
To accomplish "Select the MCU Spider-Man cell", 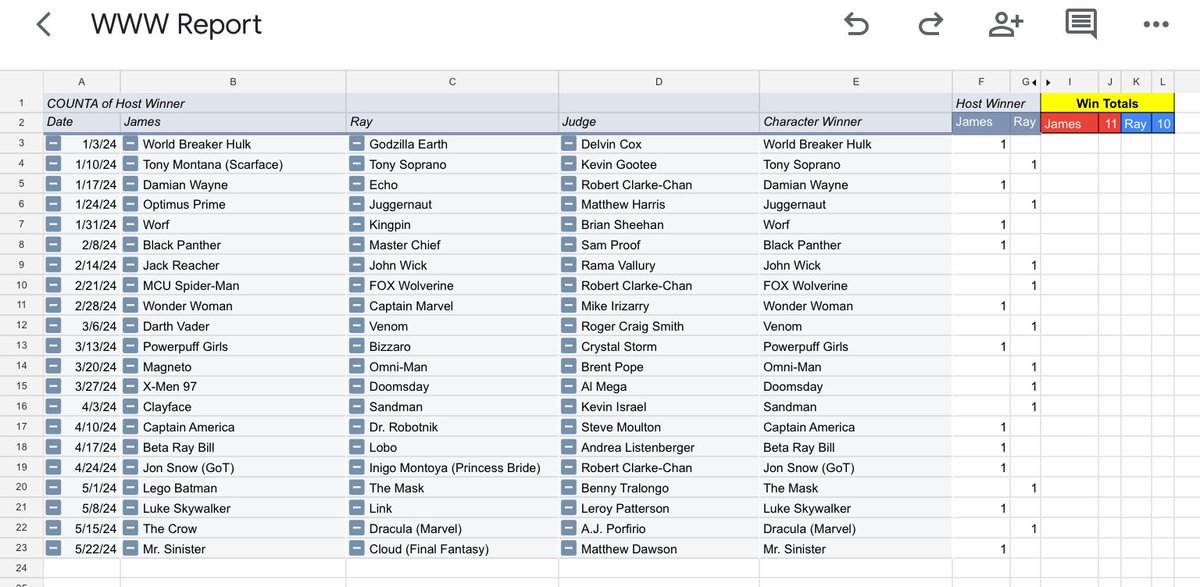I will coord(233,285).
